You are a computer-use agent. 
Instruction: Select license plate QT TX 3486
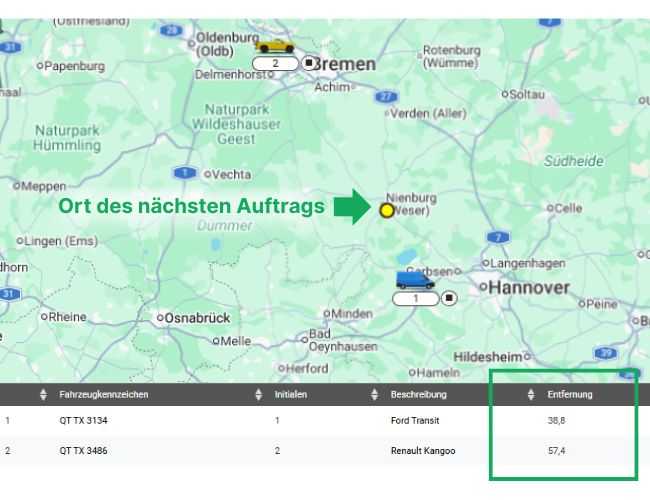point(83,451)
